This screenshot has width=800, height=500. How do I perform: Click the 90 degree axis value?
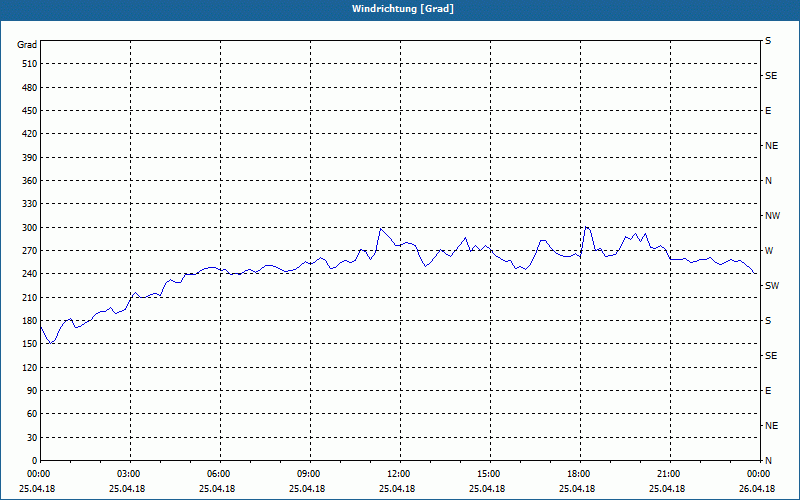tap(32, 390)
